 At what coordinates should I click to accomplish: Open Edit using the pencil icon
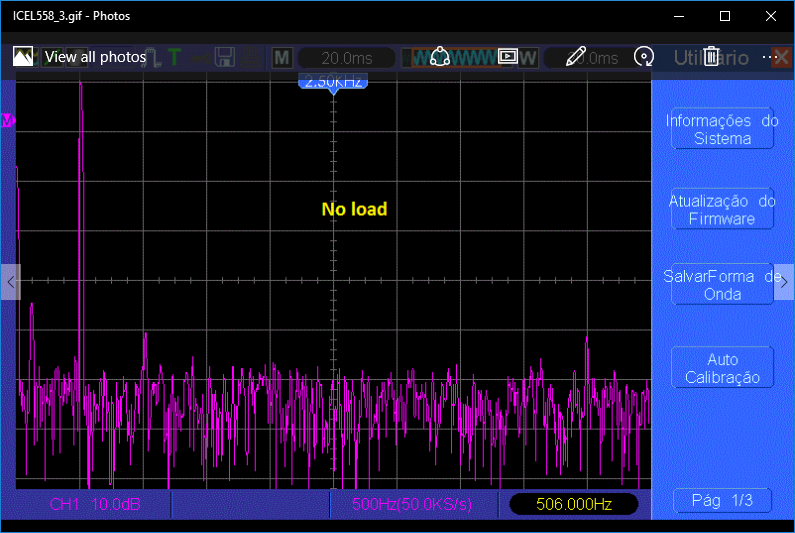575,56
